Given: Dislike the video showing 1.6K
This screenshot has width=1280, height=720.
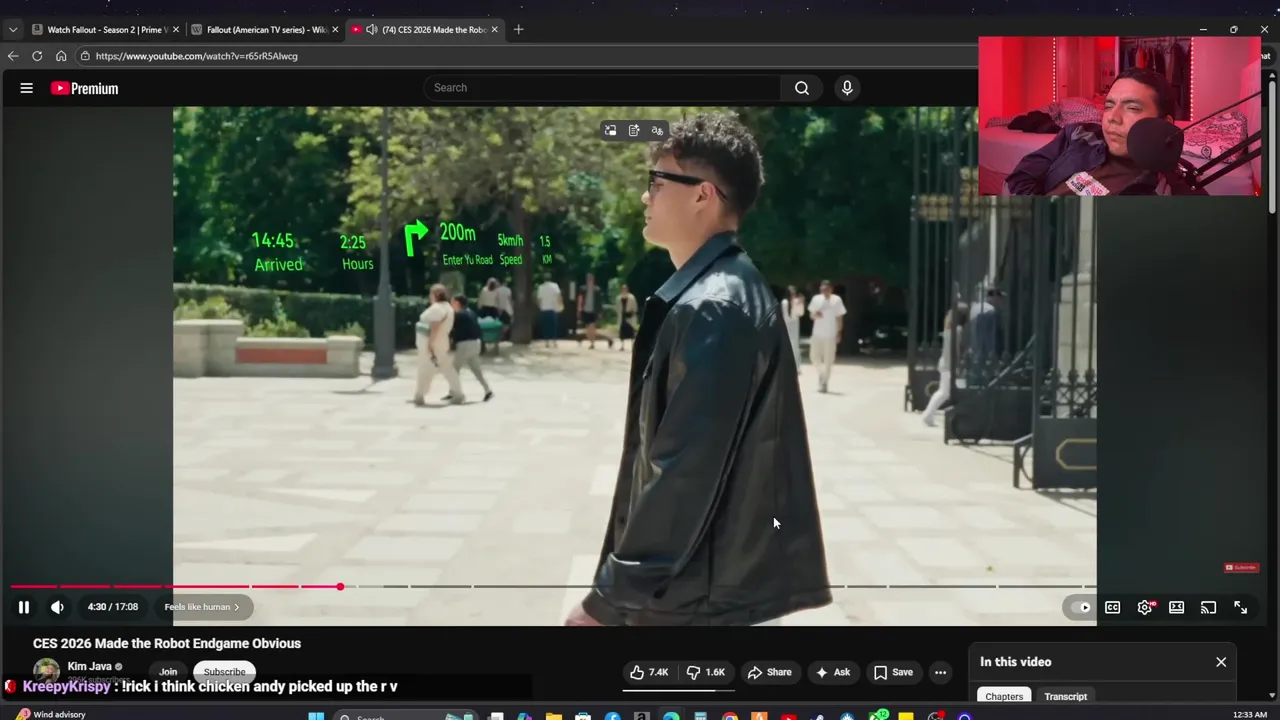Looking at the screenshot, I should (x=706, y=672).
